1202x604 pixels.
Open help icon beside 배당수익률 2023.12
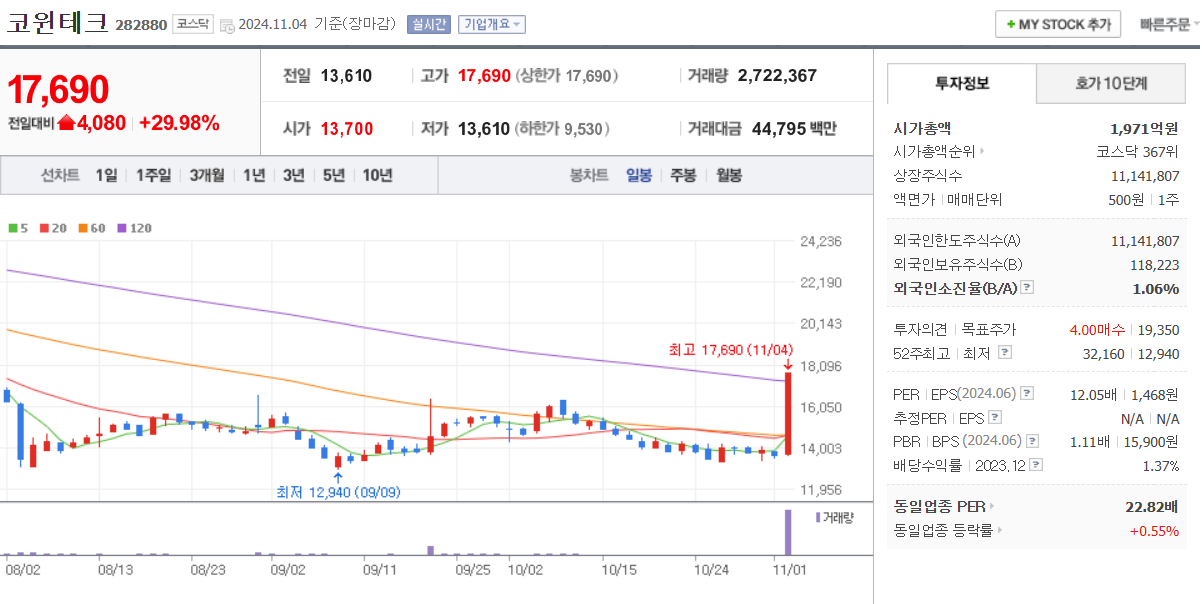pyautogui.click(x=1036, y=465)
